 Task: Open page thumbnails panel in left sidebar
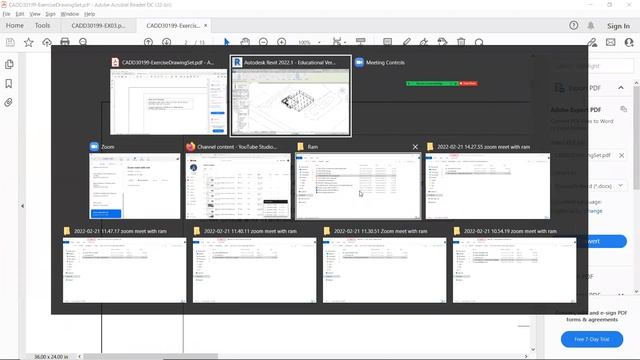pos(9,64)
